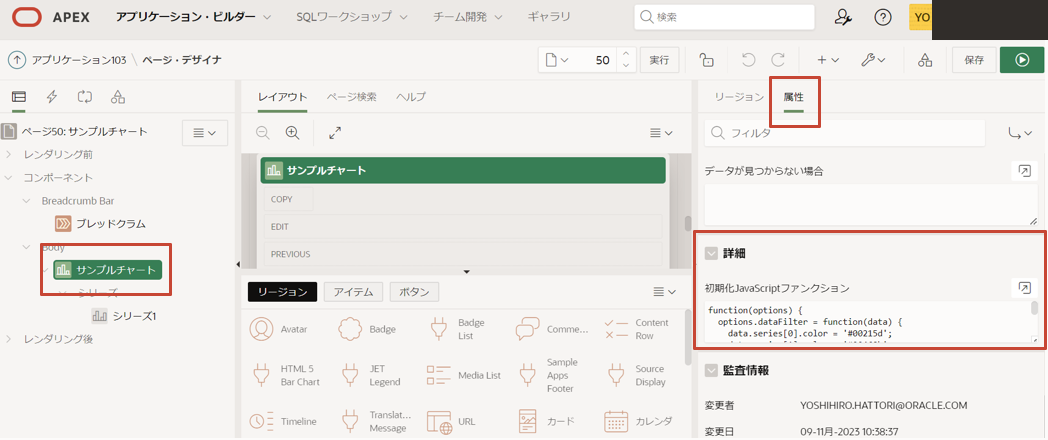Image resolution: width=1048 pixels, height=440 pixels.
Task: Click the up arrow to Application 103
Action: pos(16,60)
